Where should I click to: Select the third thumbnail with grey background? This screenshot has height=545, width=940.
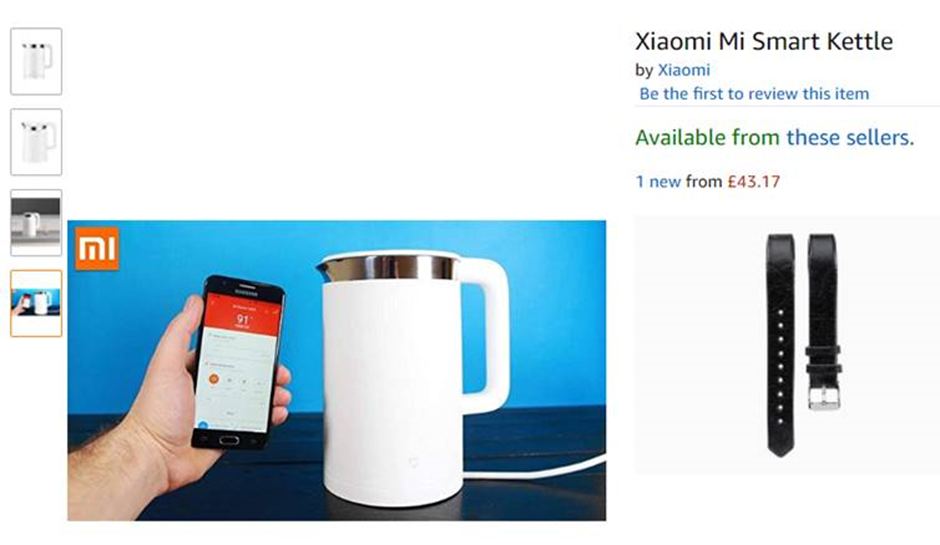click(36, 222)
